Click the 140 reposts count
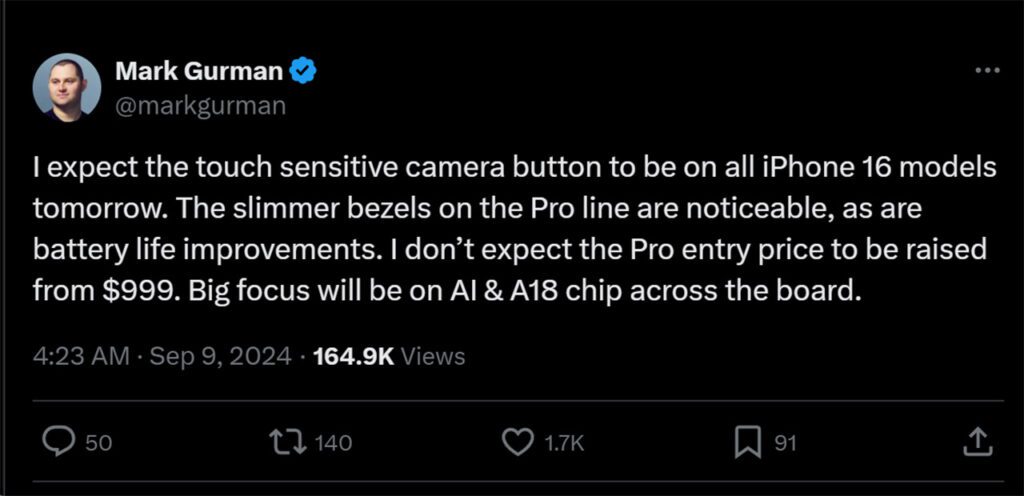Image resolution: width=1024 pixels, height=496 pixels. (333, 442)
